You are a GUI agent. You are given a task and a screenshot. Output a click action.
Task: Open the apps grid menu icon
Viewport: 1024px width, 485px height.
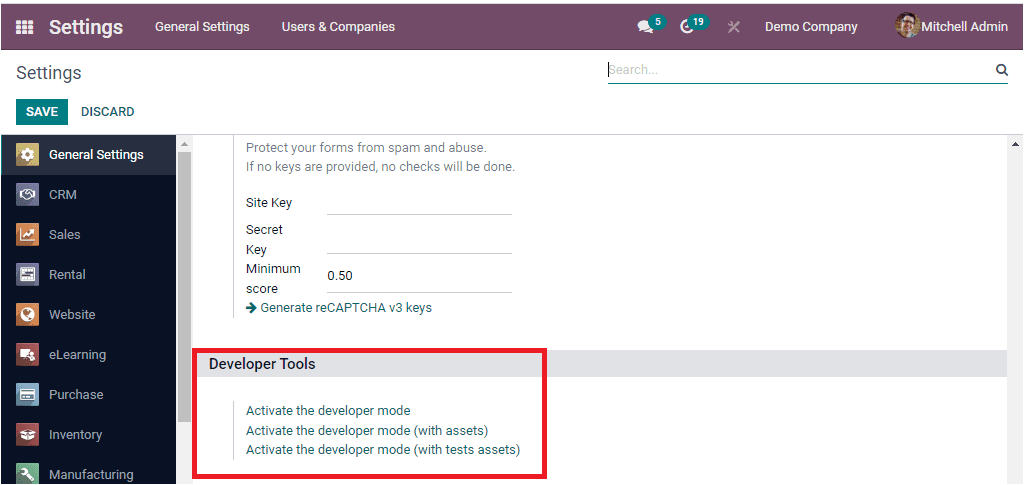(x=24, y=27)
